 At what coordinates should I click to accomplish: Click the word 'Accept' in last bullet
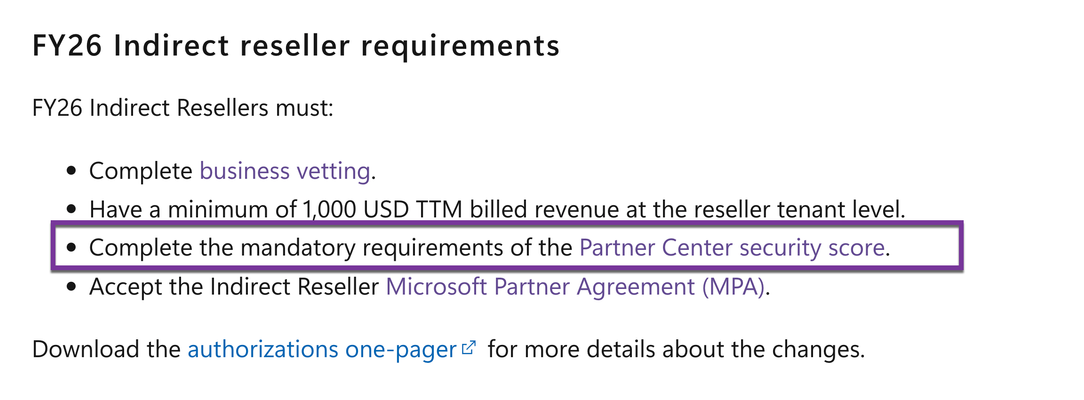point(126,286)
